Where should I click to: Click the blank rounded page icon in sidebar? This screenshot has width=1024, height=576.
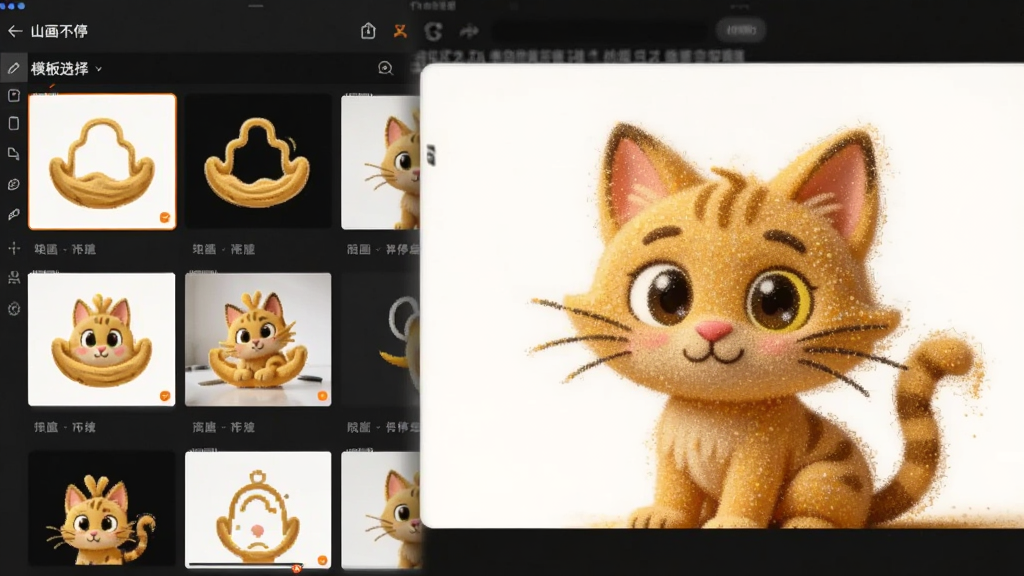14,123
